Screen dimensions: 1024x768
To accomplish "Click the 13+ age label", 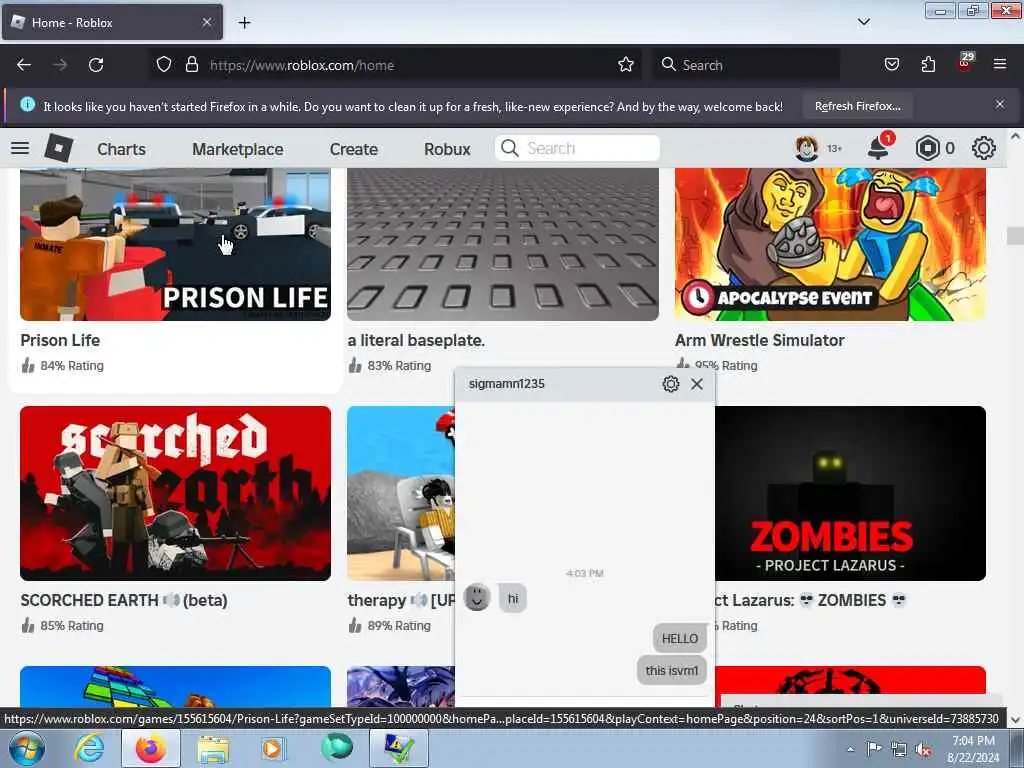I will tap(835, 149).
